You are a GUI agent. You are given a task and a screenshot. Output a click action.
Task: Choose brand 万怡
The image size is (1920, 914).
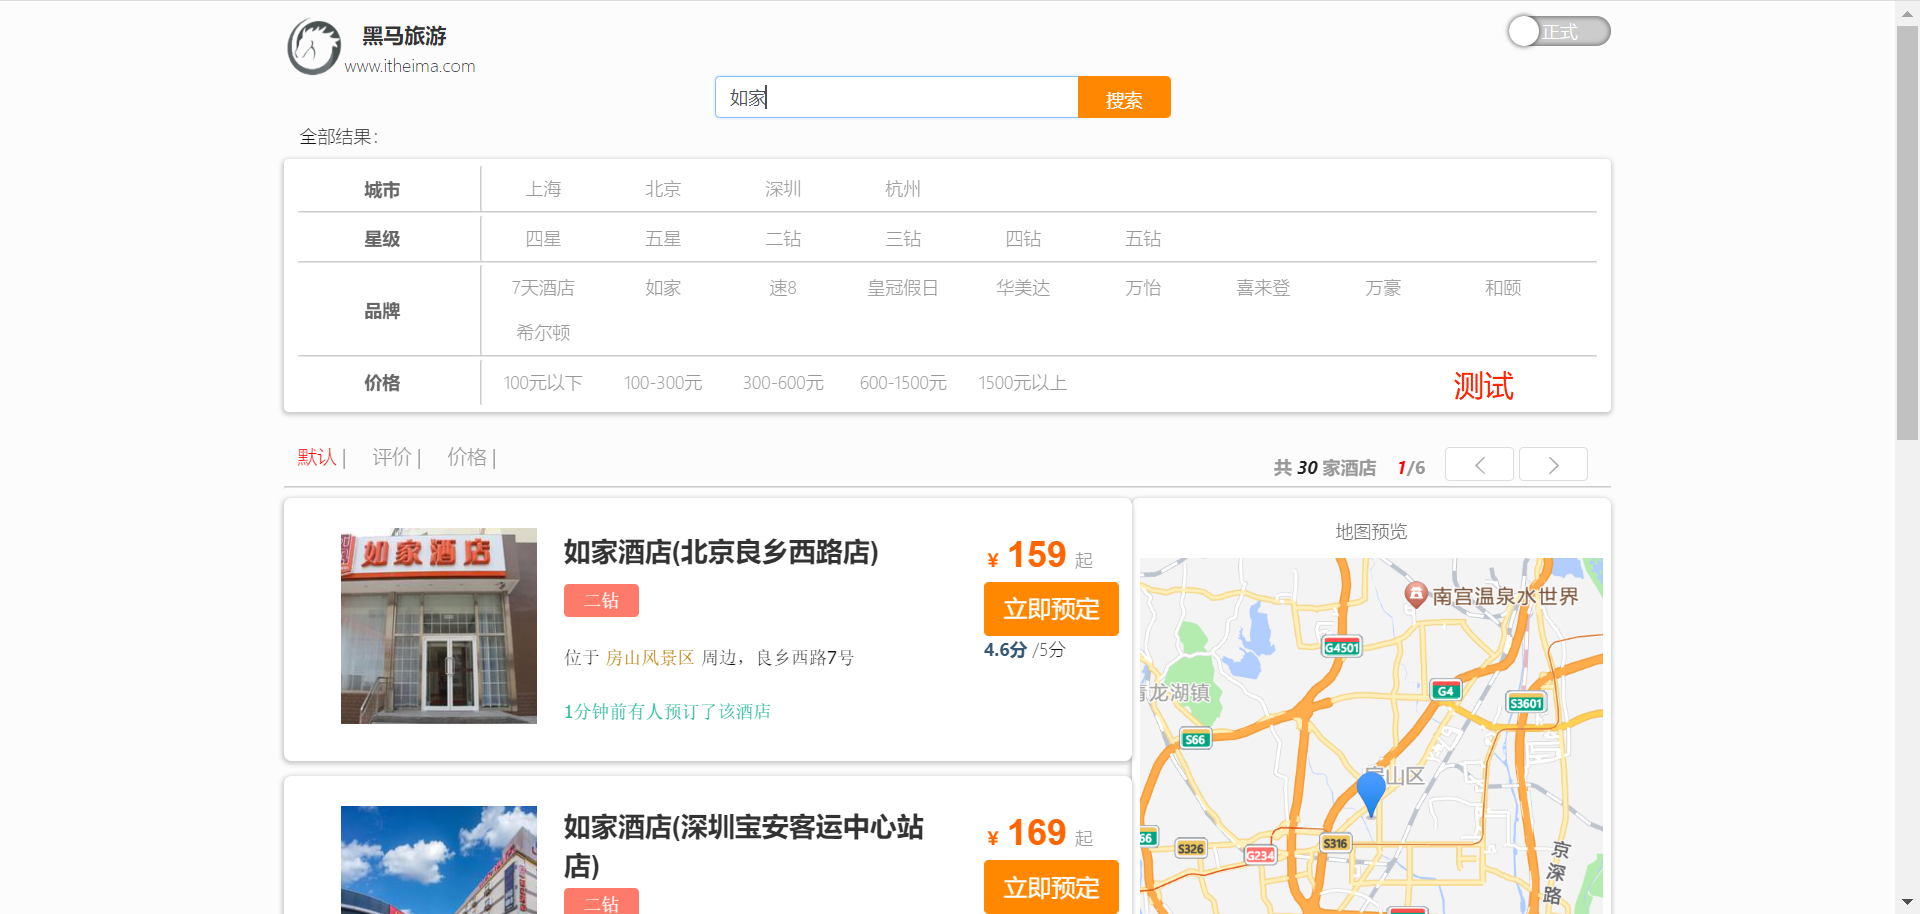1143,288
